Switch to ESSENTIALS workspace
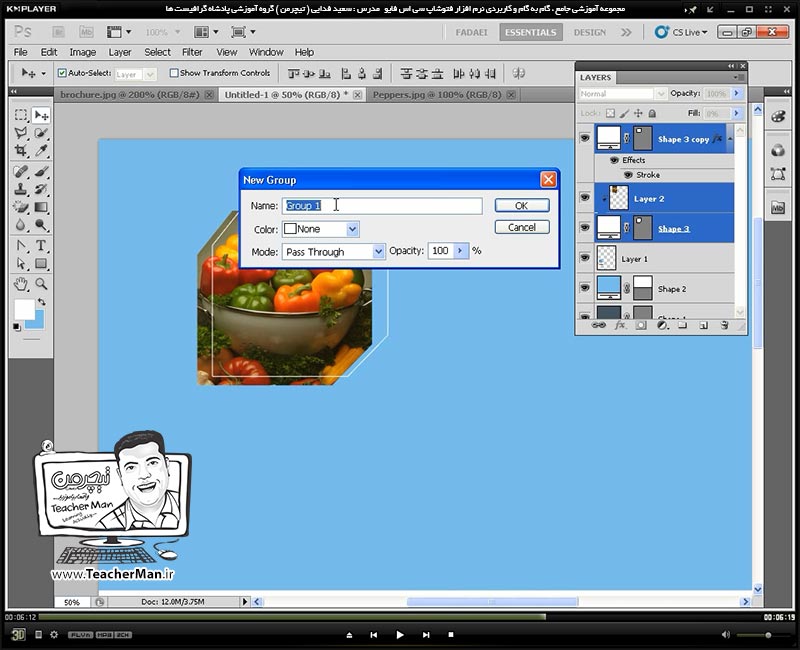 pos(531,32)
